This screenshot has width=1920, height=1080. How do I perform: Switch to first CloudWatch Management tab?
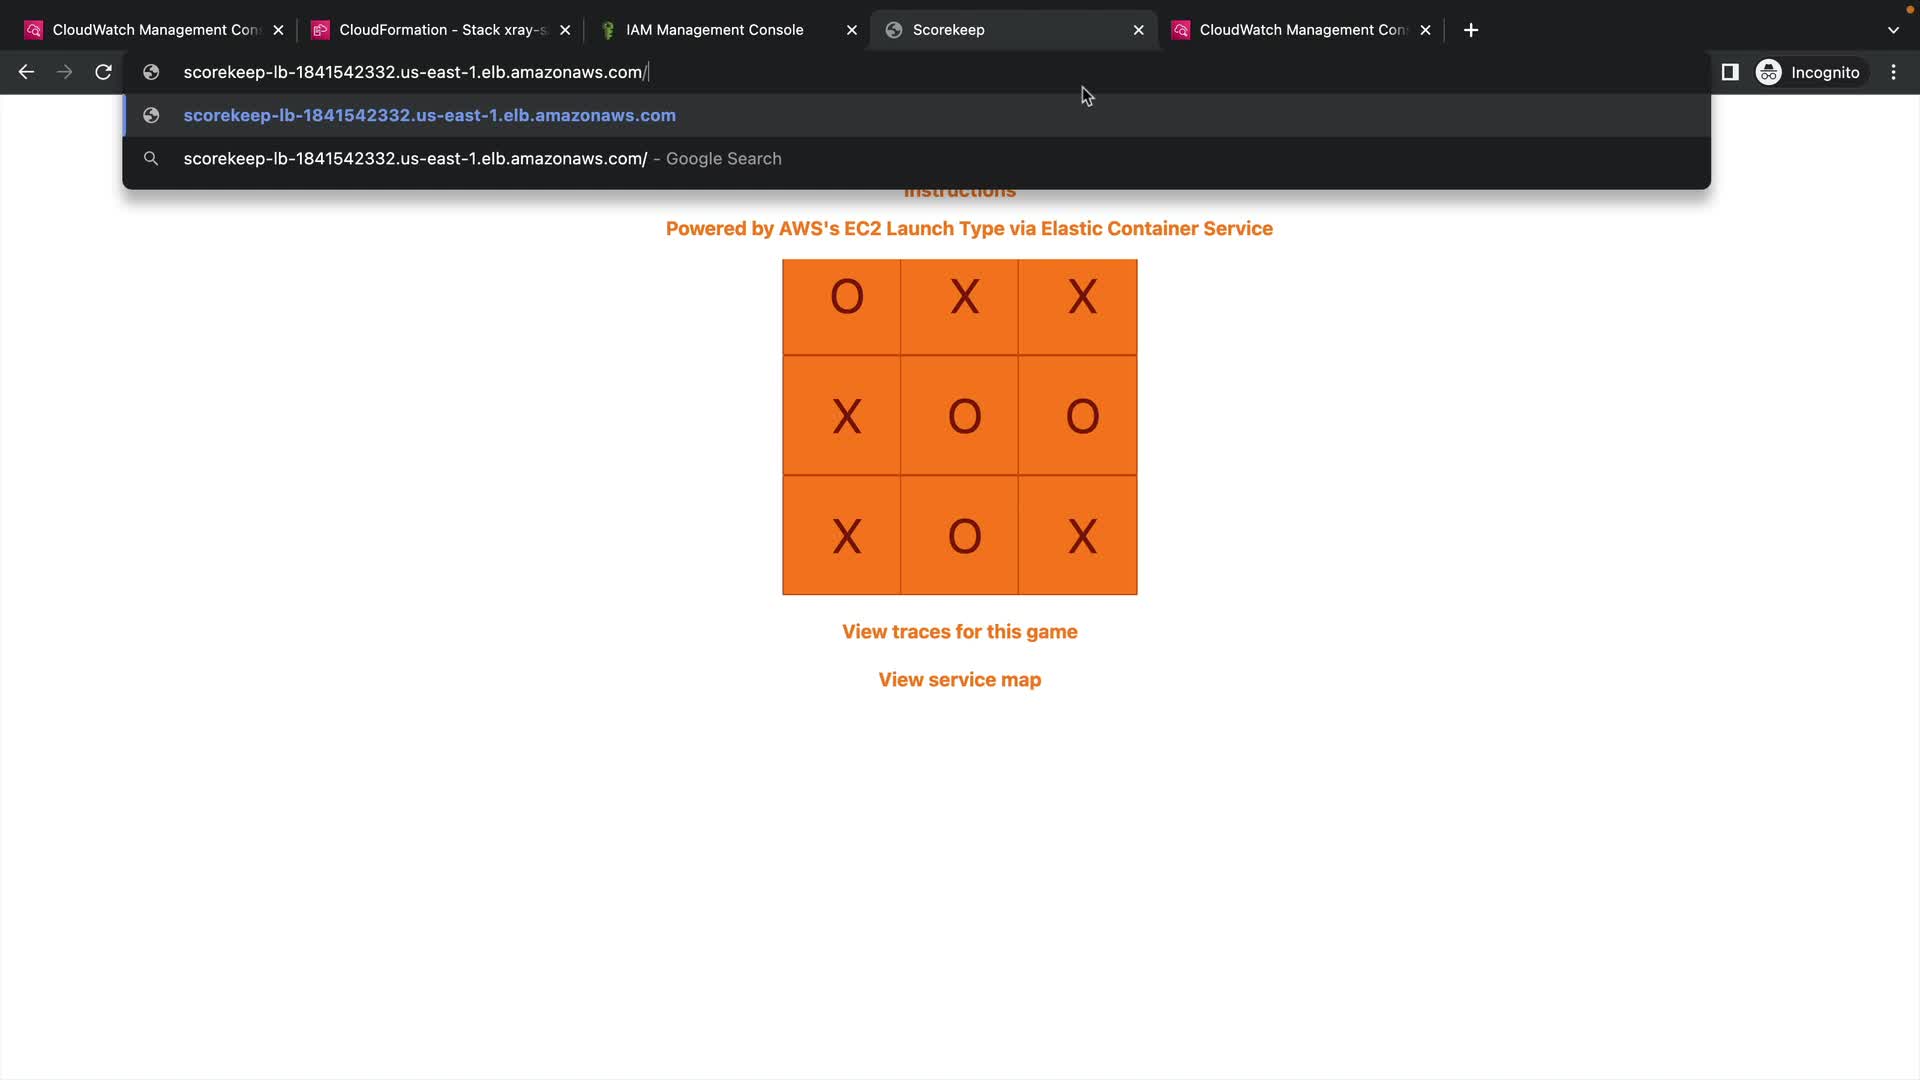(155, 30)
